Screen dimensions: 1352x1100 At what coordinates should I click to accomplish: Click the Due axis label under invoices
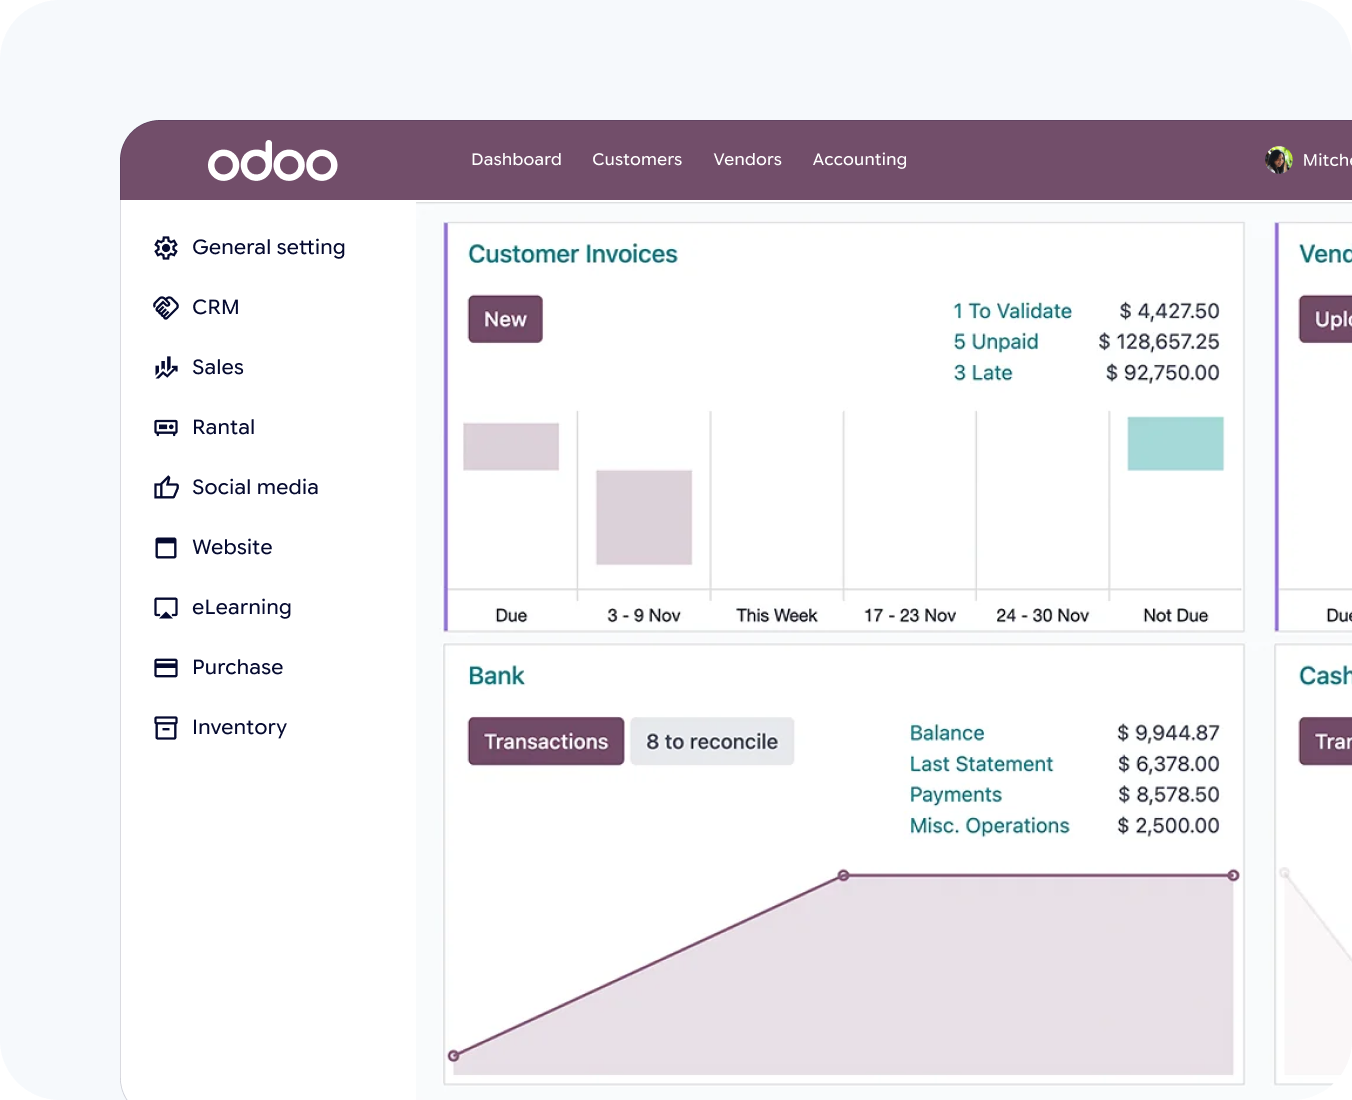tap(511, 616)
